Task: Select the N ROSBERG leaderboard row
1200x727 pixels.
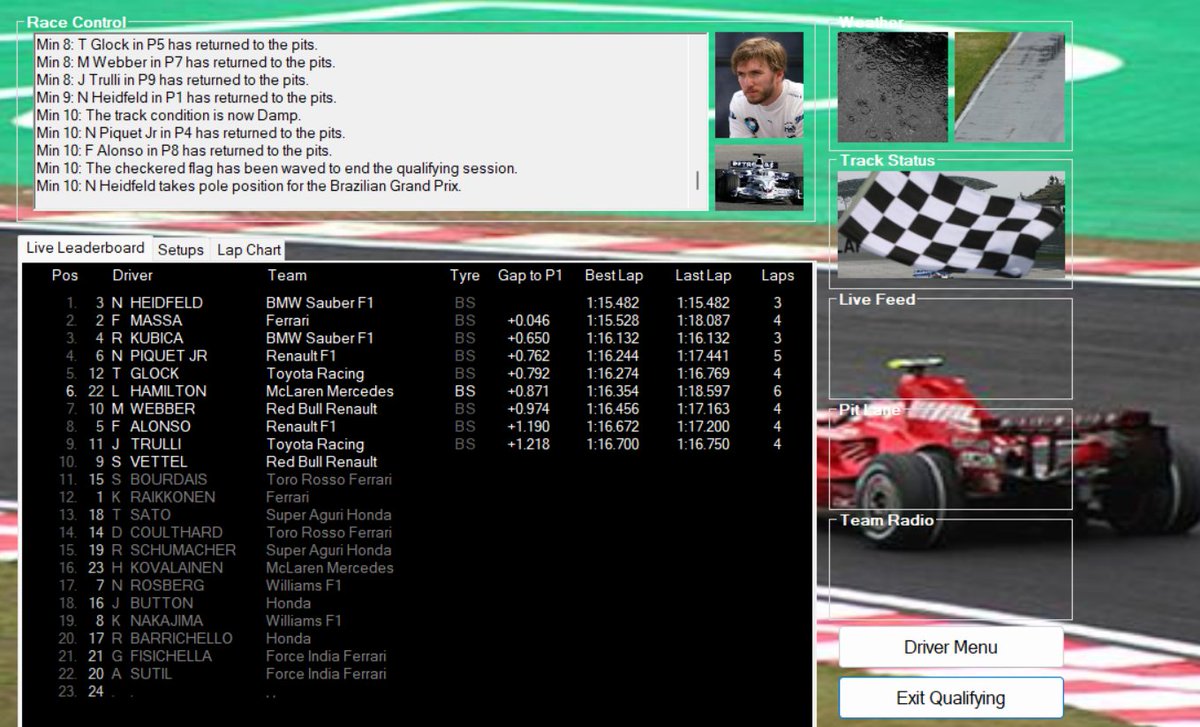Action: coord(418,585)
